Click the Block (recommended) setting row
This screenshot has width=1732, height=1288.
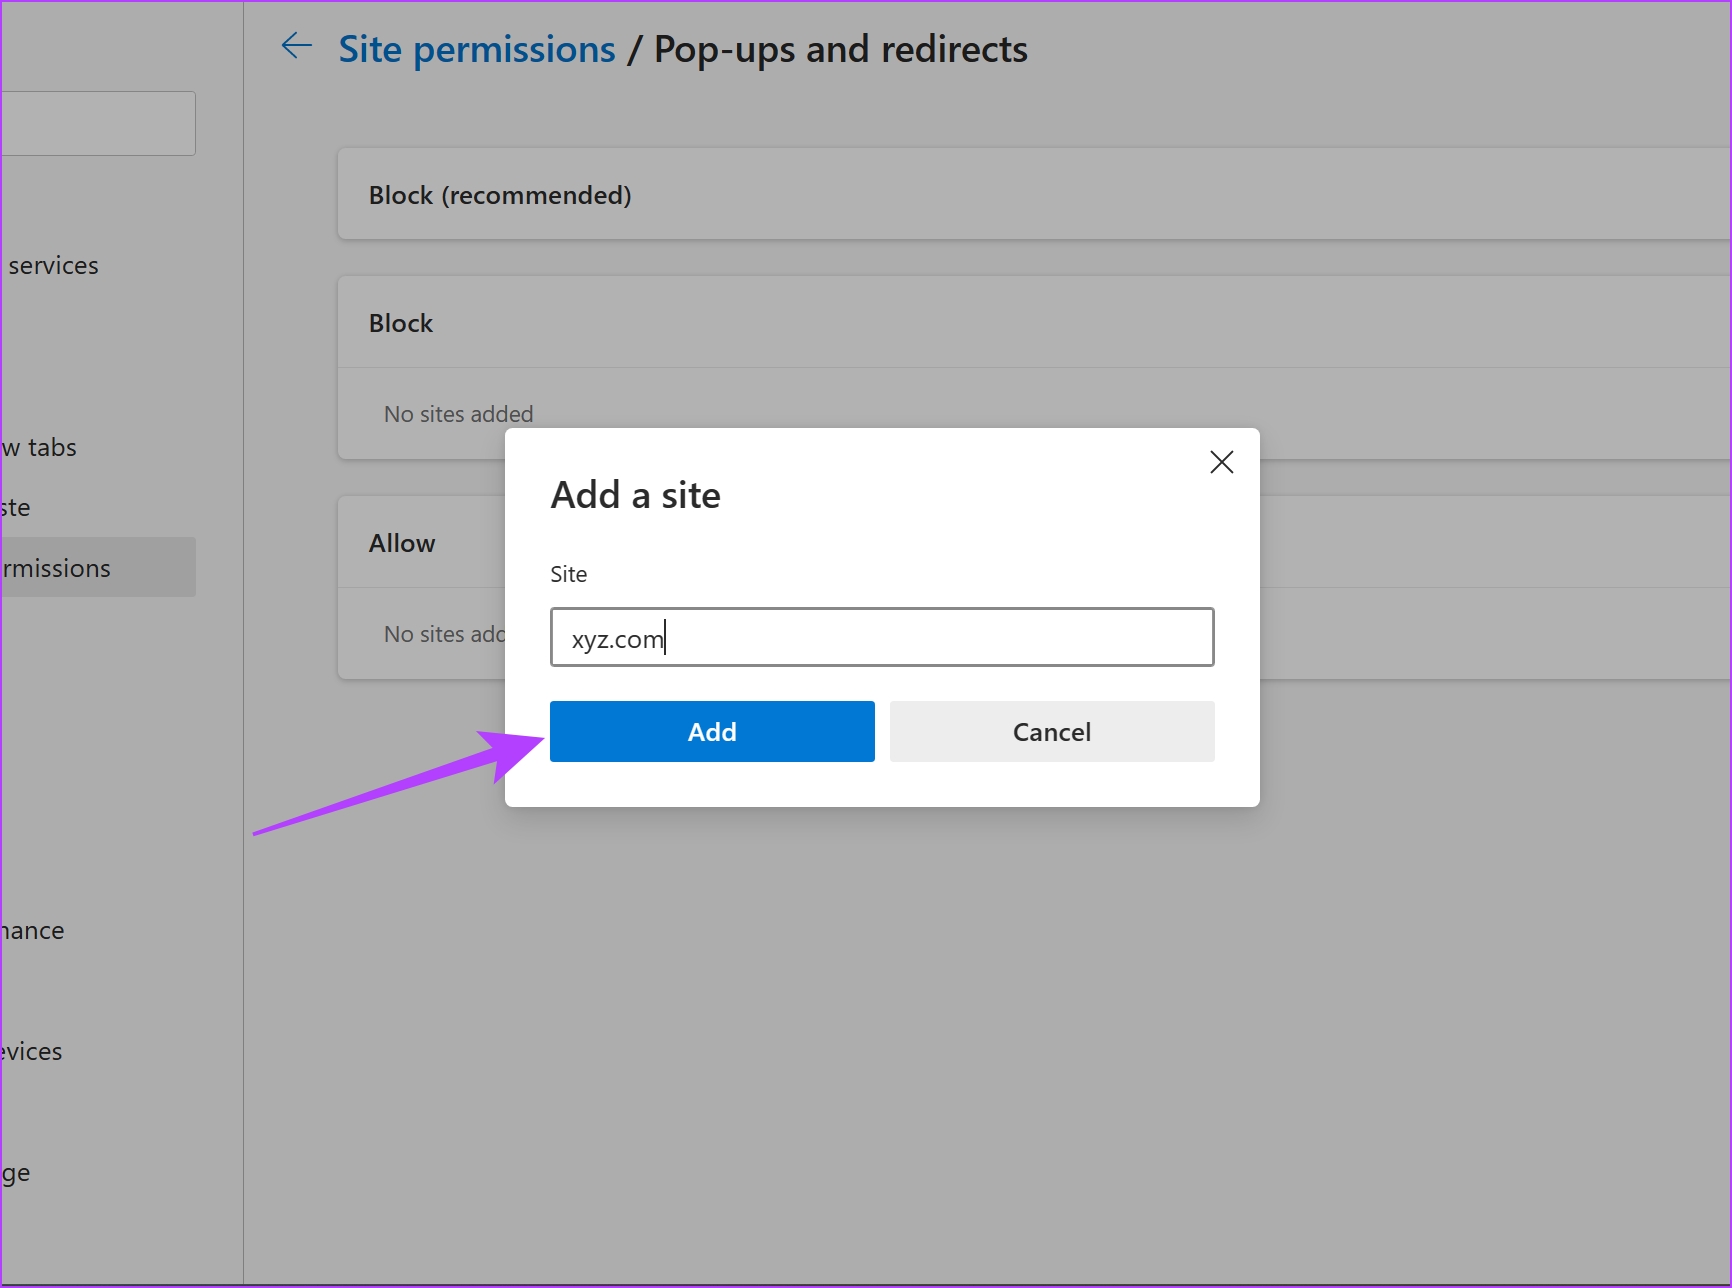(x=1034, y=194)
